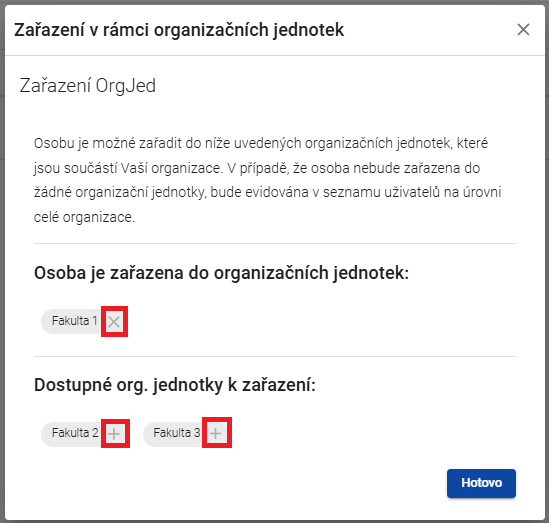Click heading Osoba je zařazena do organizačních jednotek
549x523 pixels.
click(221, 273)
